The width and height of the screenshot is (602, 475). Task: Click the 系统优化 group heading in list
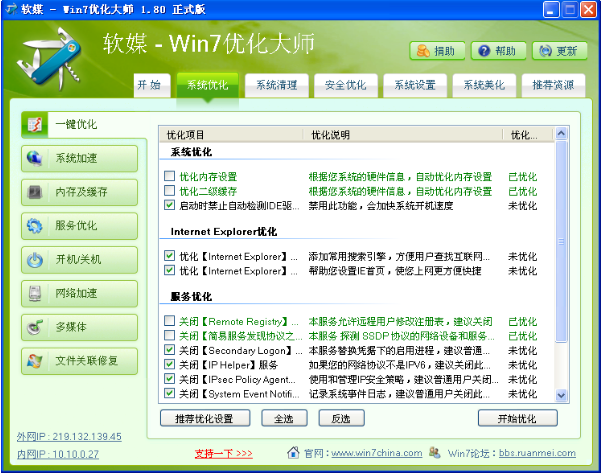(191, 152)
